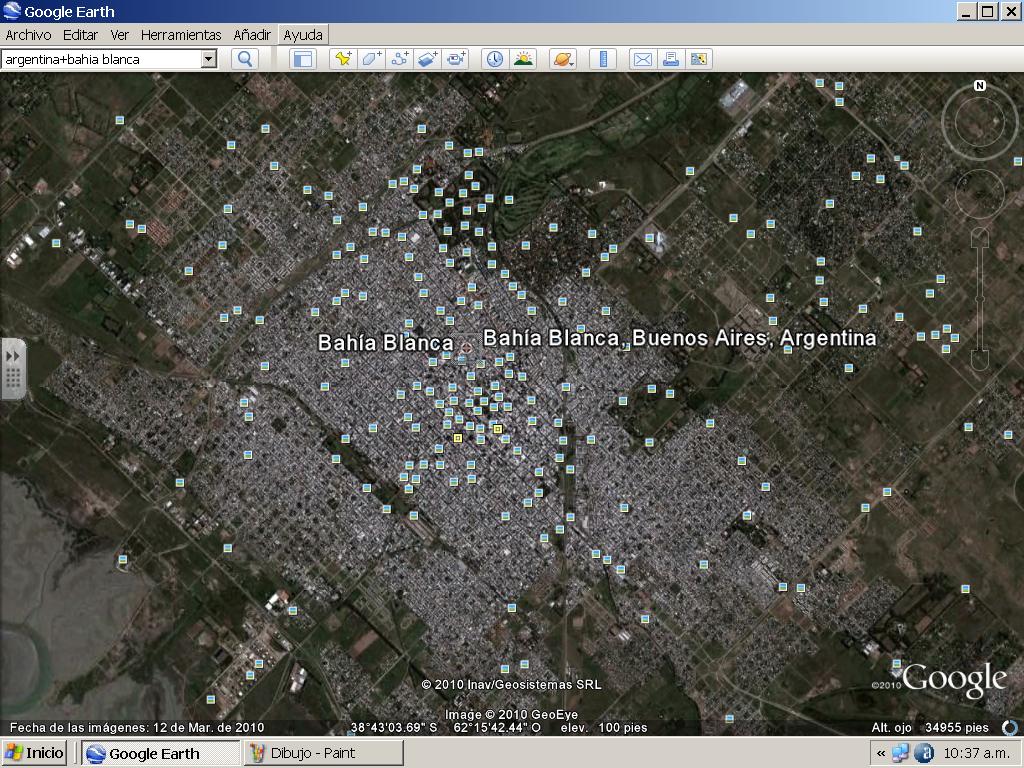Open the Ver menu
Screen dimensions: 1024x768
coord(120,35)
